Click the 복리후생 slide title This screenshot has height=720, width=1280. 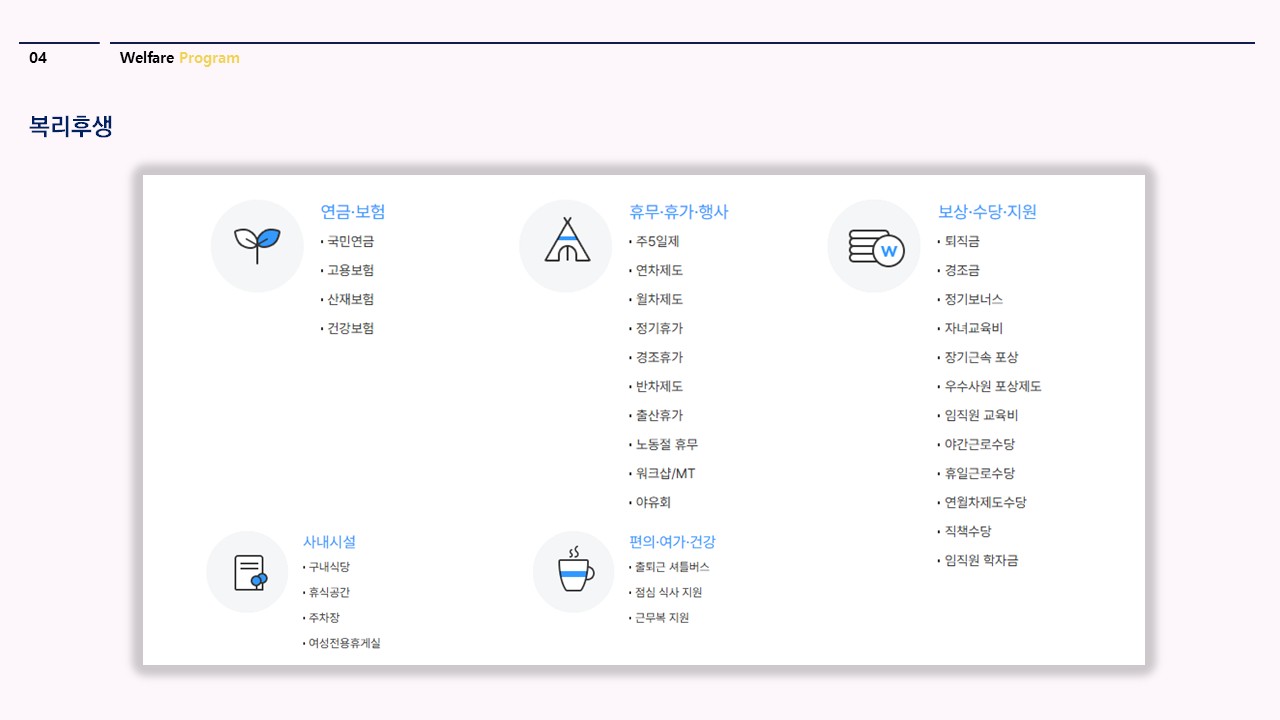pos(71,127)
